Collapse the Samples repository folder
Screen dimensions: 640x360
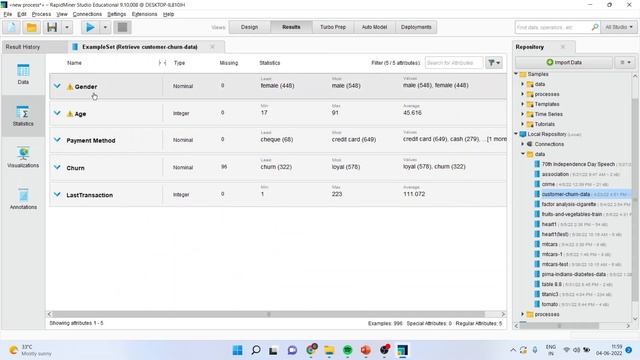click(516, 74)
